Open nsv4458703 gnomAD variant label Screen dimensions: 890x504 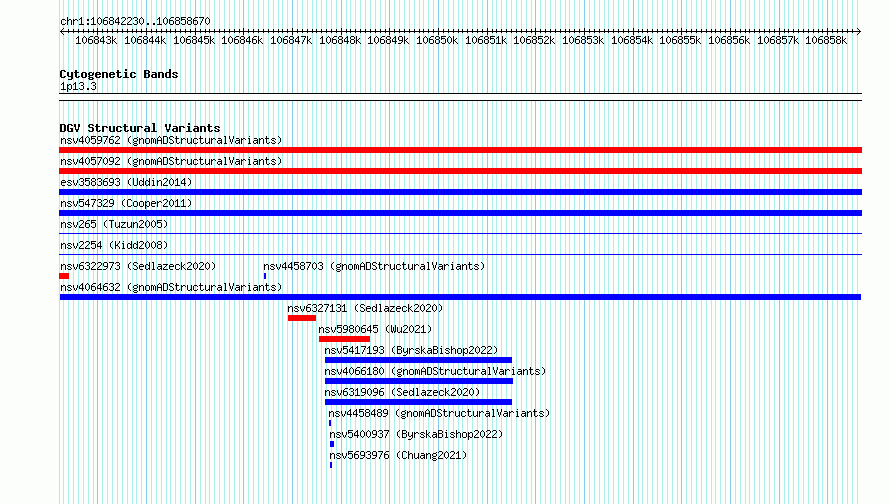(x=374, y=266)
